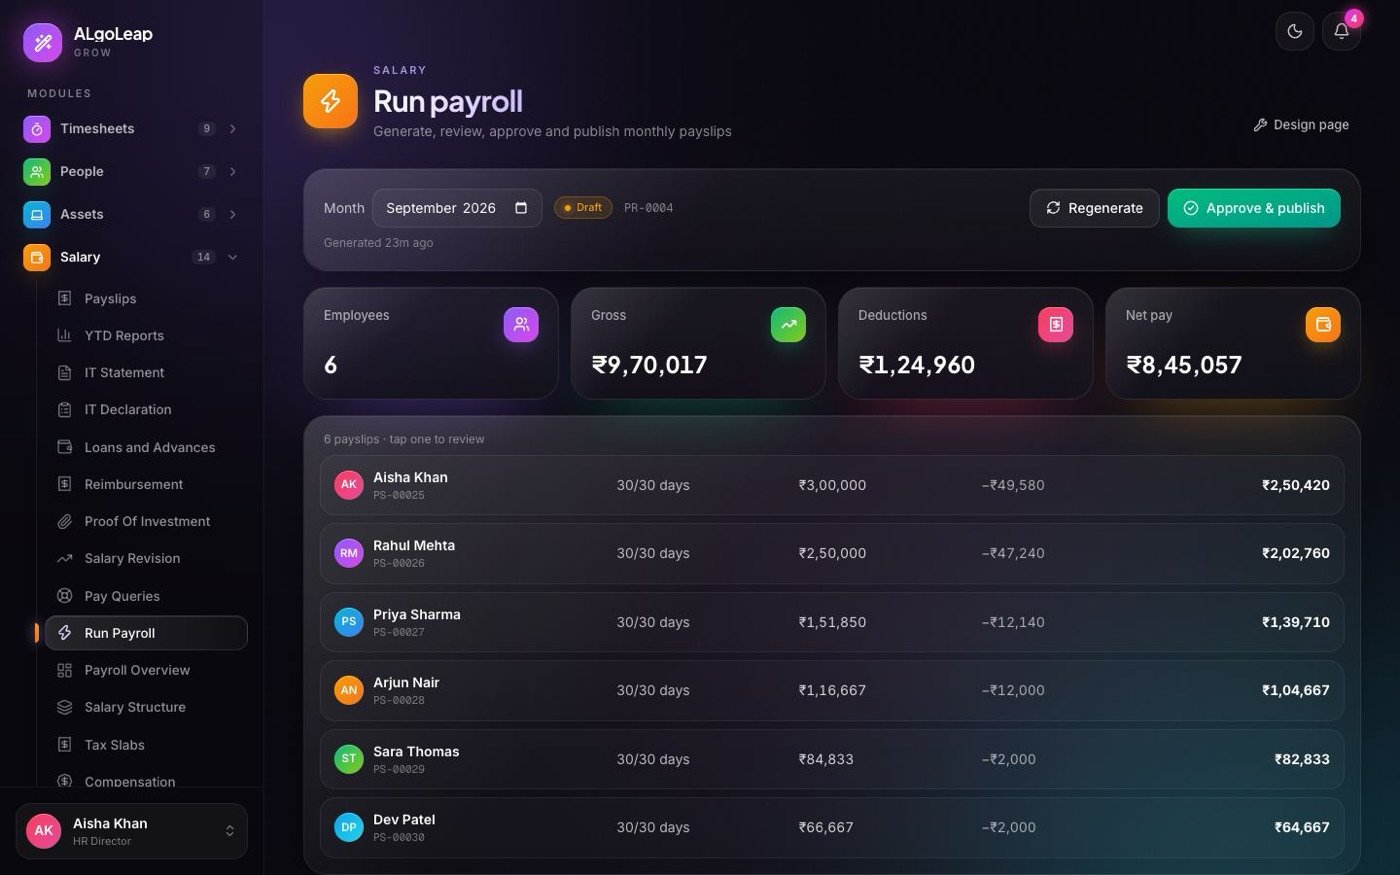
Task: Open the Aisha Khan HR Director account switcher
Action: pos(131,831)
